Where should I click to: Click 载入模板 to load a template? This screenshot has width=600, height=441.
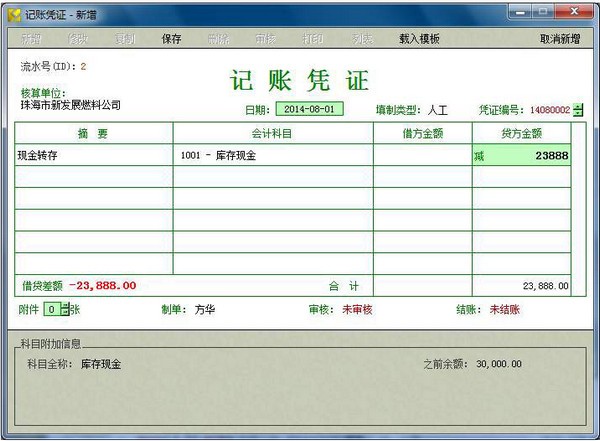419,39
